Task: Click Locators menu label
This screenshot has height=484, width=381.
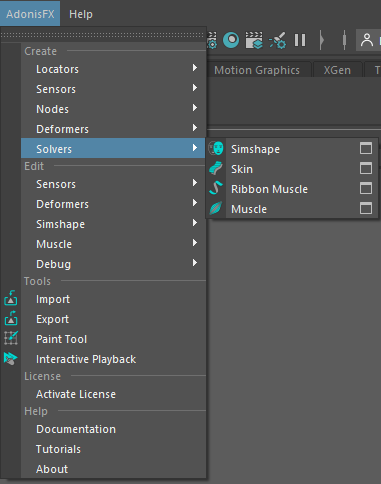Action: pyautogui.click(x=57, y=69)
